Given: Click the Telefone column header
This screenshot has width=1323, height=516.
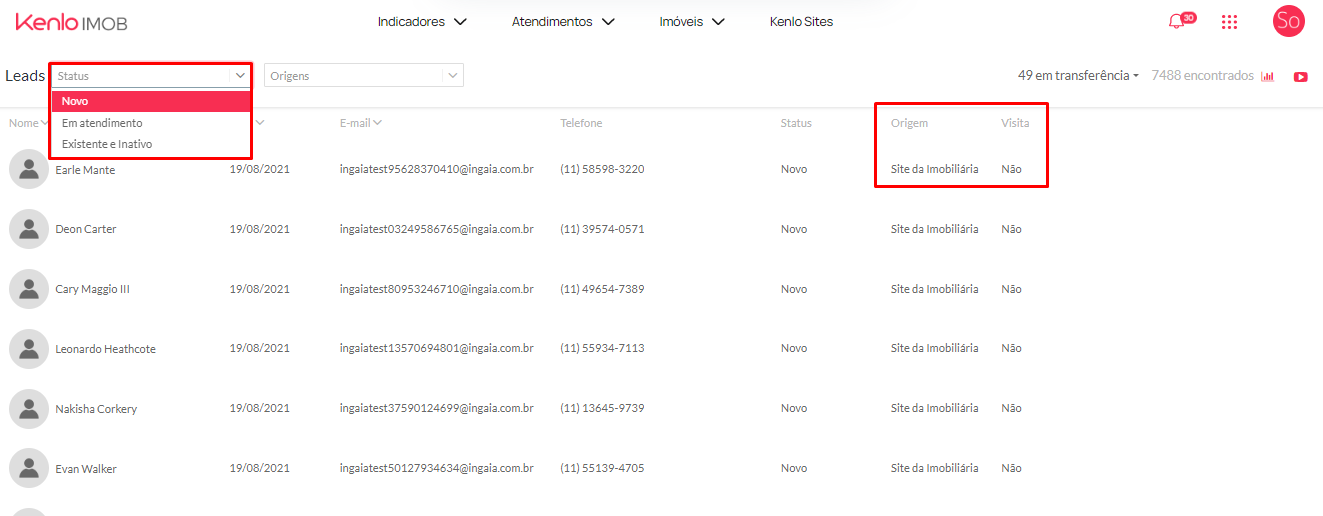Looking at the screenshot, I should [x=581, y=123].
